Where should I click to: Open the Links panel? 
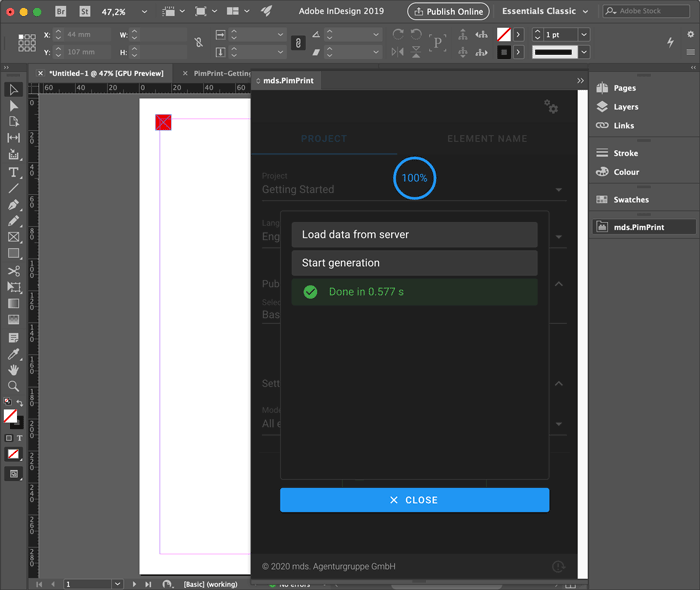tap(623, 125)
